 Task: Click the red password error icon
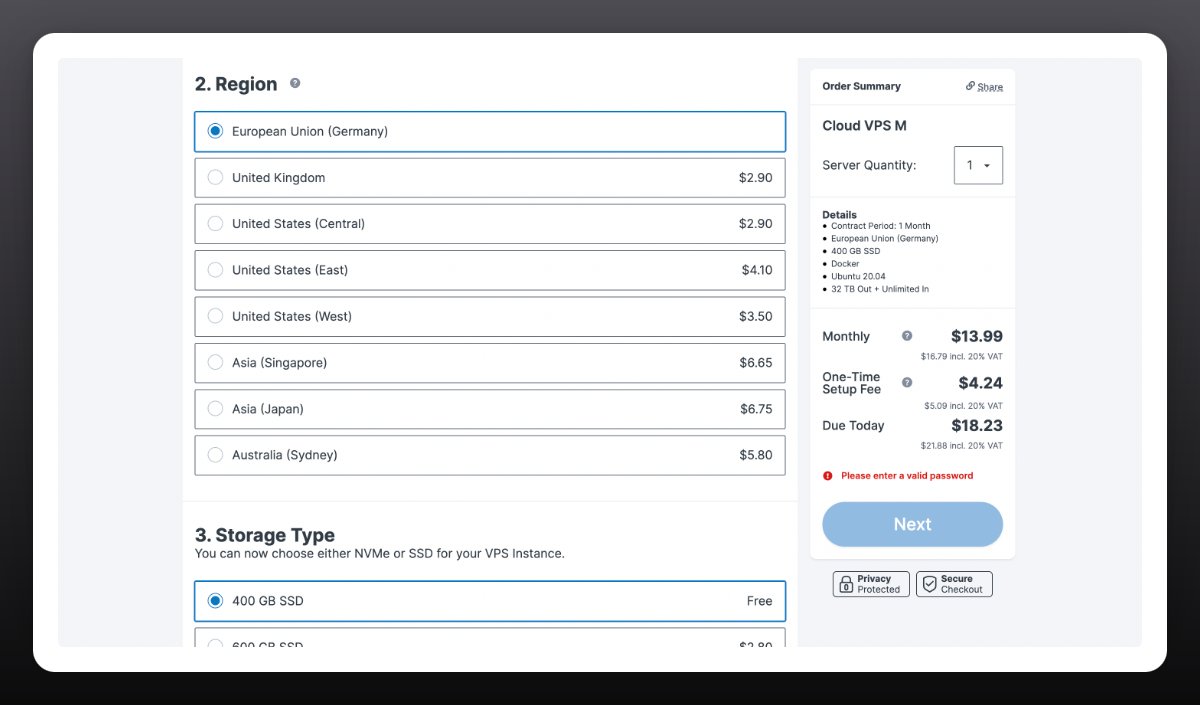click(827, 476)
